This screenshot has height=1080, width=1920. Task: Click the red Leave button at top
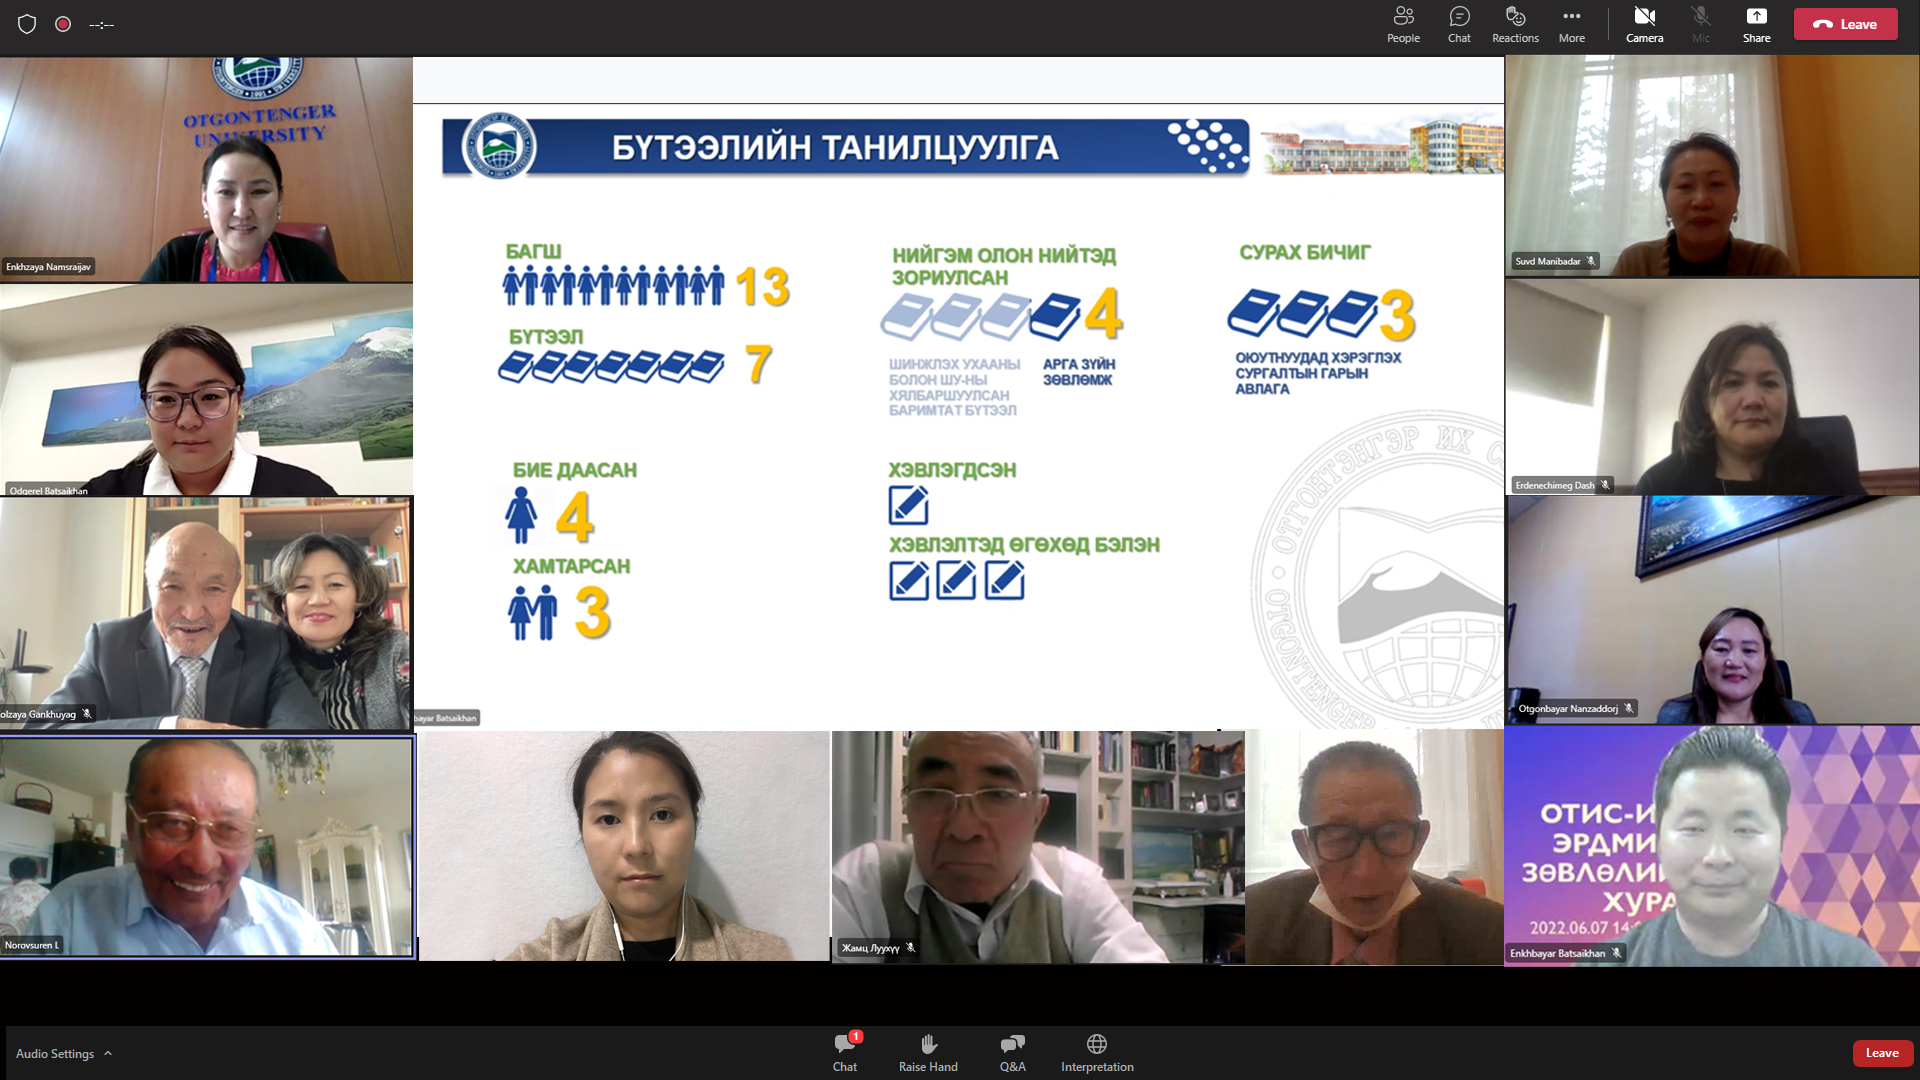[1845, 24]
